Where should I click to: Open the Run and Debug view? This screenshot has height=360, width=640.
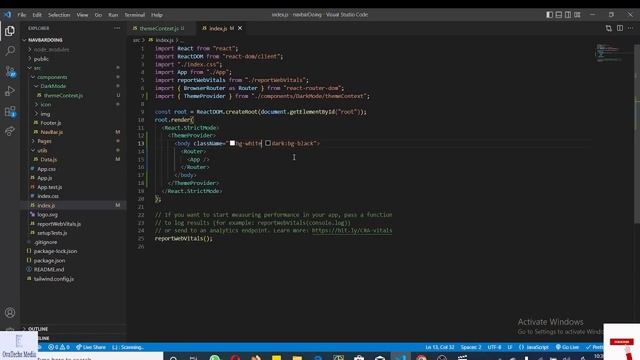pos(10,91)
